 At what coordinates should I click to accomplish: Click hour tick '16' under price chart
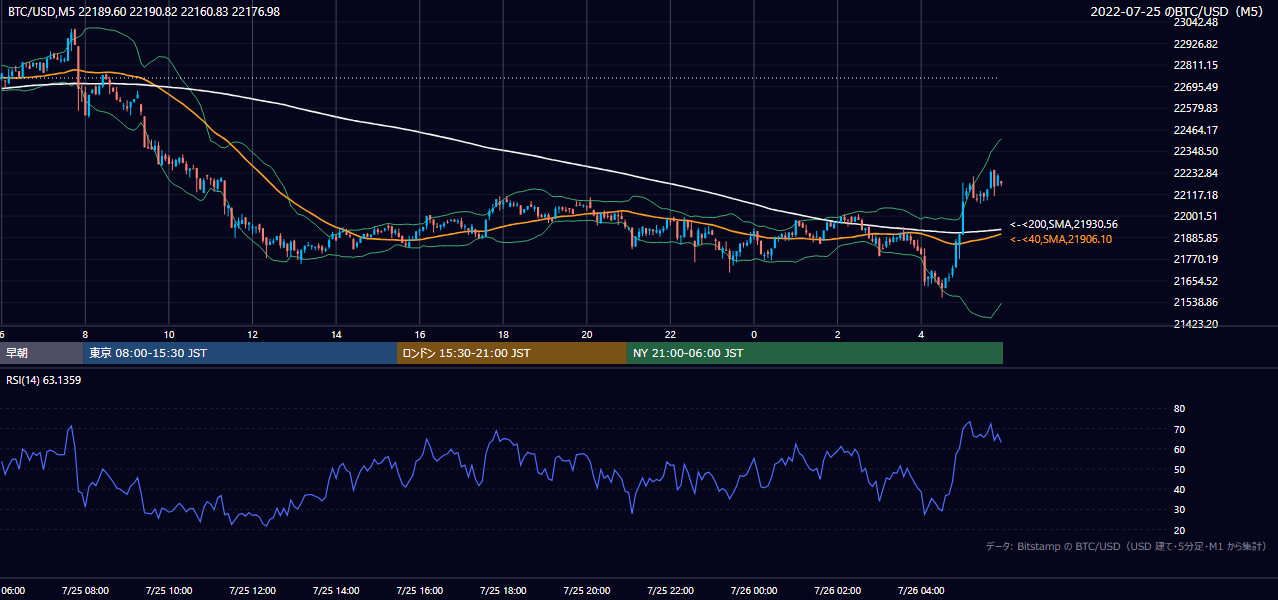420,334
